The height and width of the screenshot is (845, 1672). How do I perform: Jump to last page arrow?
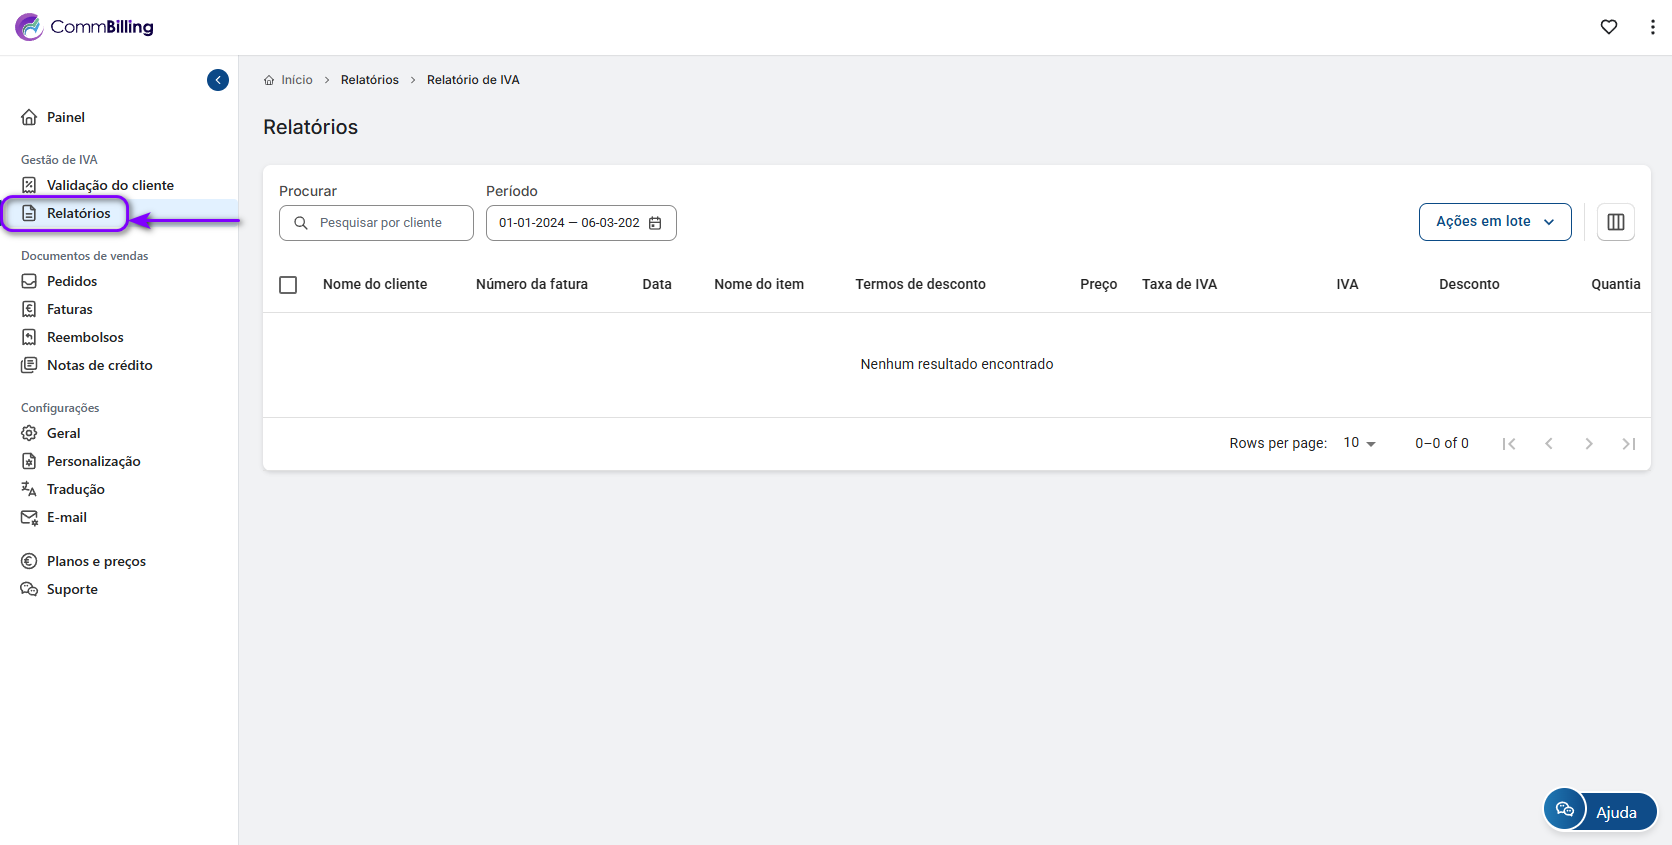(1628, 443)
